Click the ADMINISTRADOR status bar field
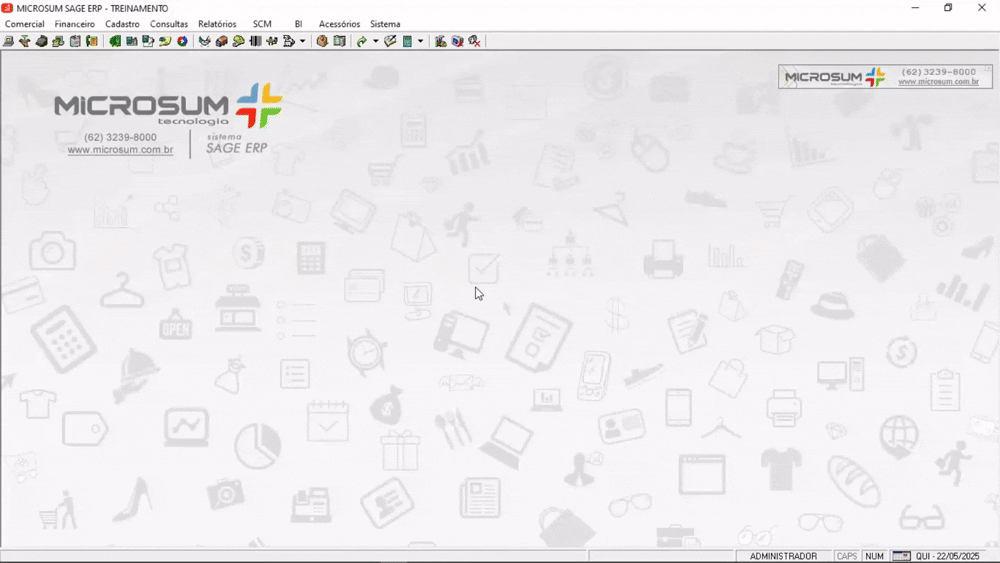The width and height of the screenshot is (1000, 563). click(x=783, y=556)
